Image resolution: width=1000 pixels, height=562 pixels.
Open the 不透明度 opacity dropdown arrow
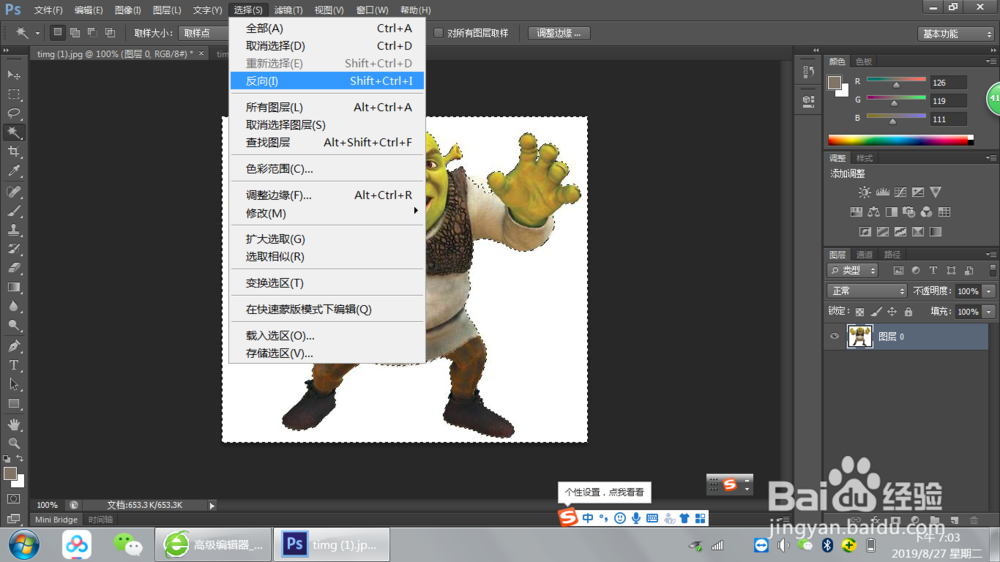[989, 291]
